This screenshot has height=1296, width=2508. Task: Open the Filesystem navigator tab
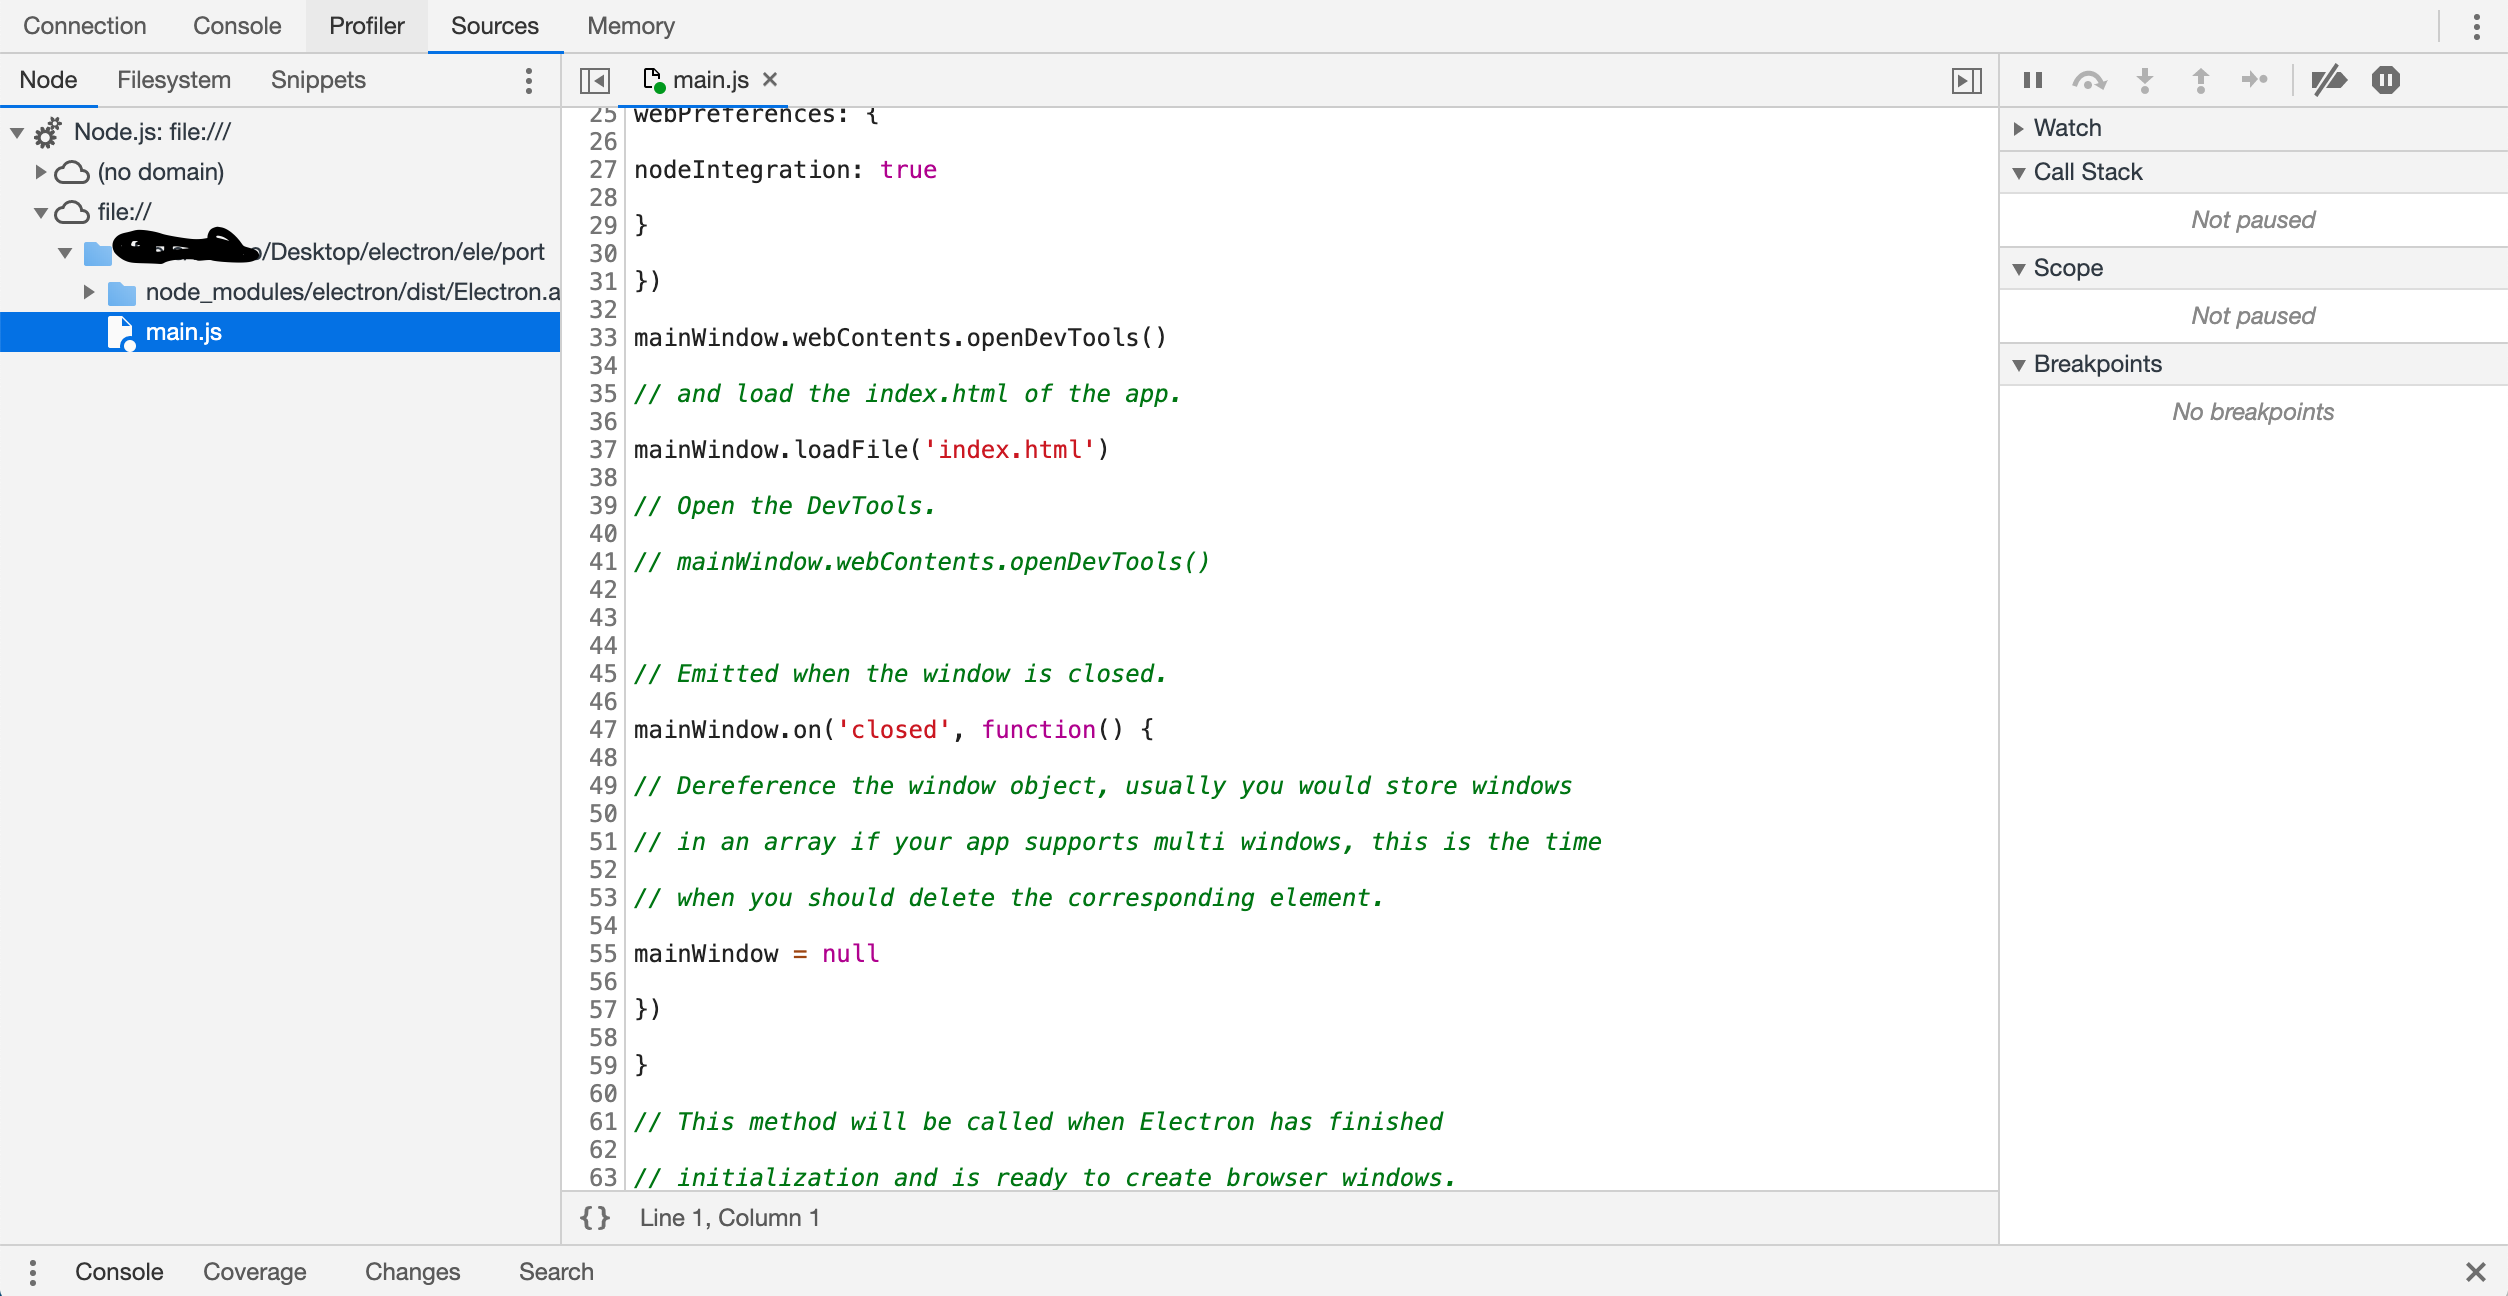coord(174,80)
